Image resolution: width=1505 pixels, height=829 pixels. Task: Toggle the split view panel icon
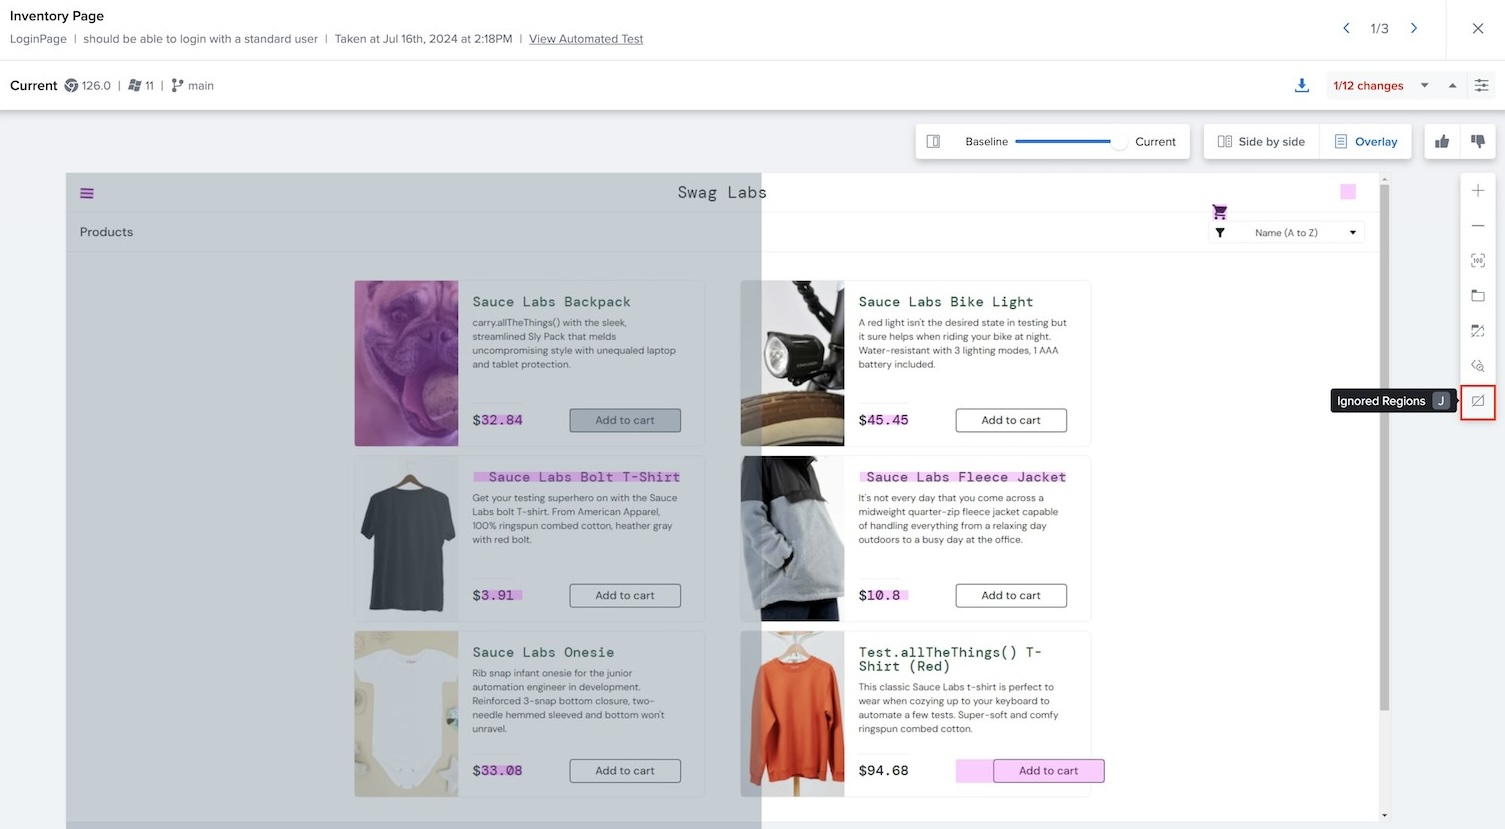933,142
